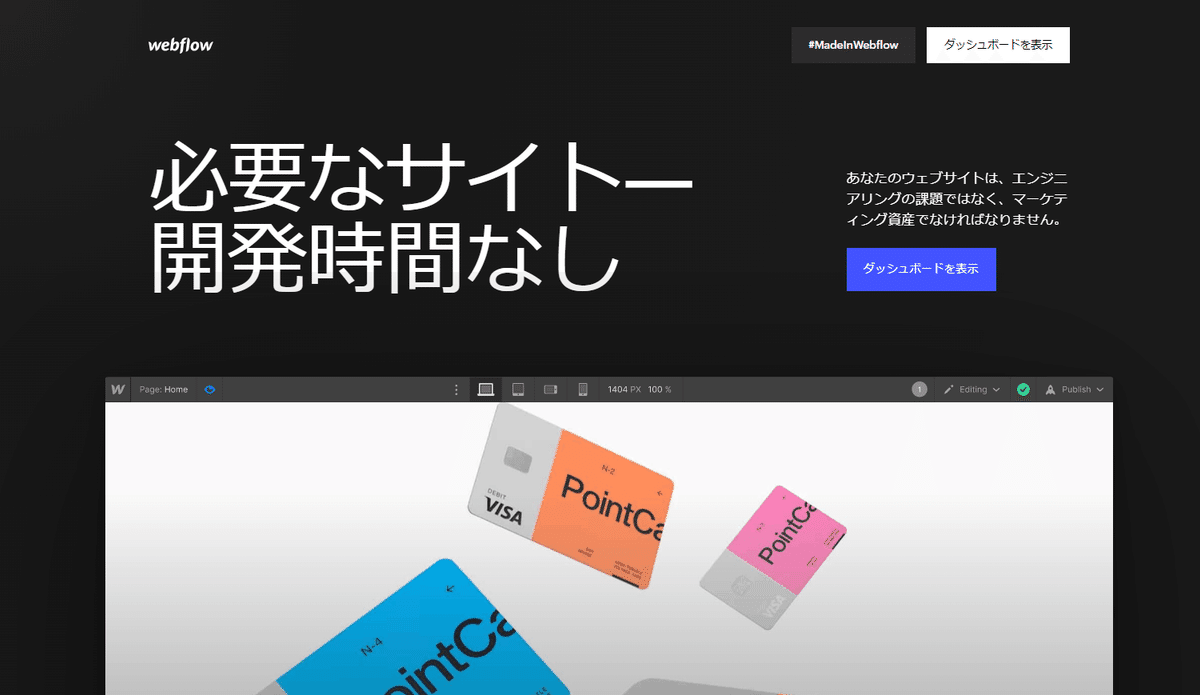Click the Webflow W logo in the designer bar
Image resolution: width=1200 pixels, height=695 pixels.
click(x=117, y=389)
